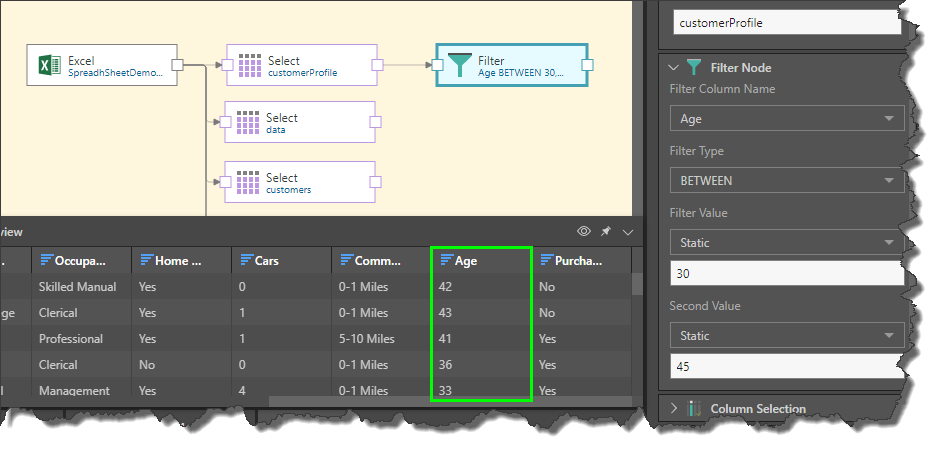Click the Select customers node grid icon
This screenshot has height=451, width=942.
(248, 182)
